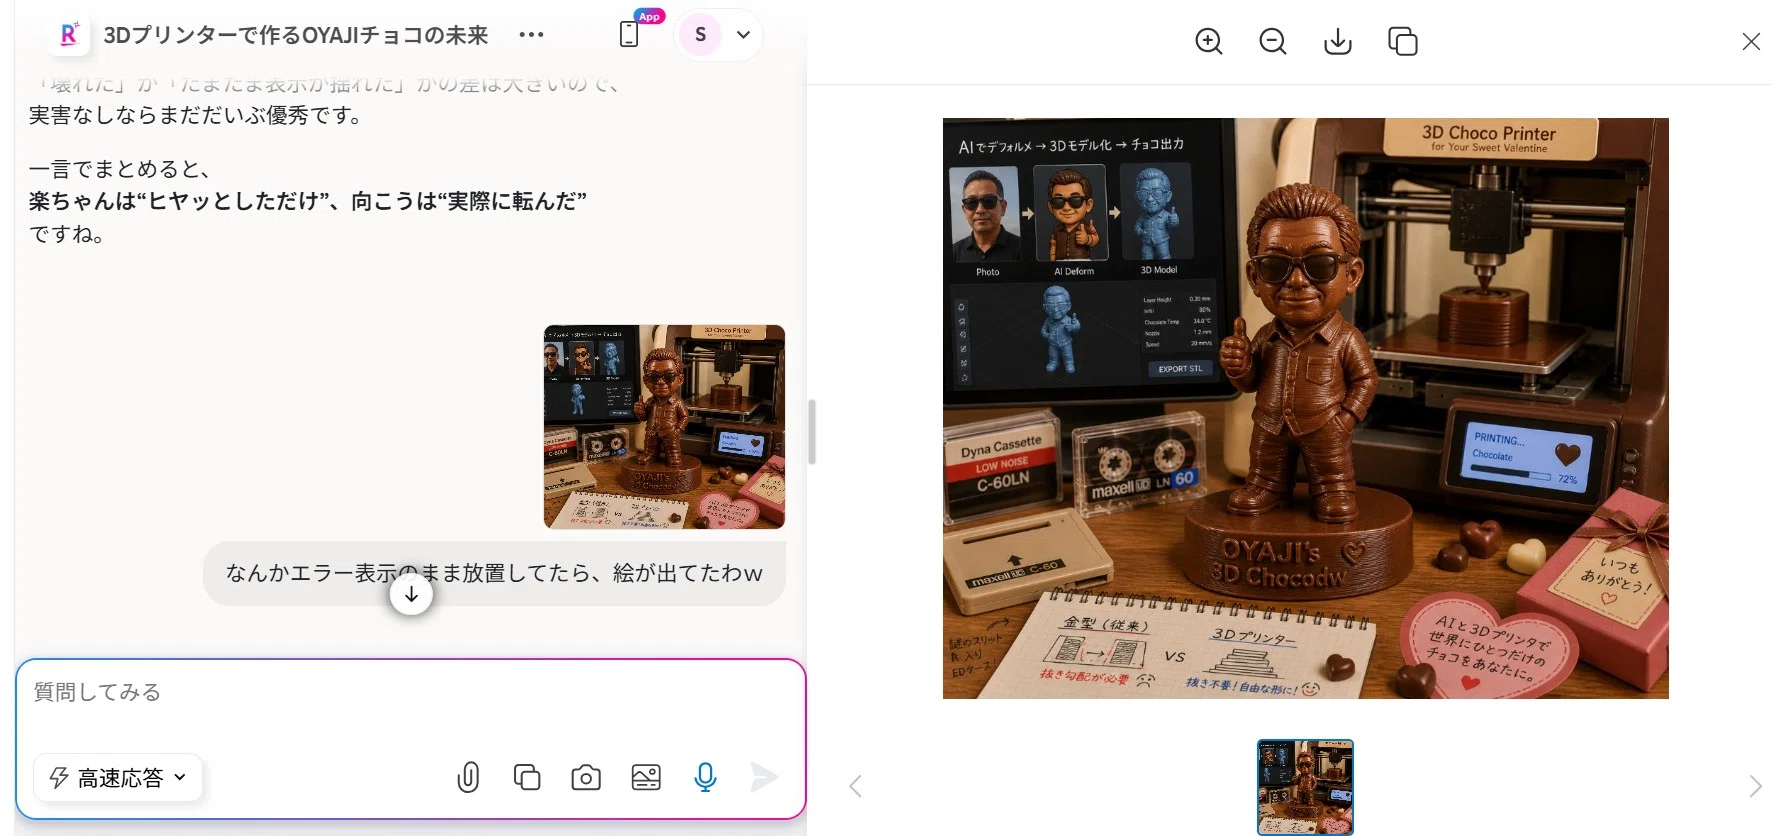Click the Rakuten AI logo icon

[69, 35]
